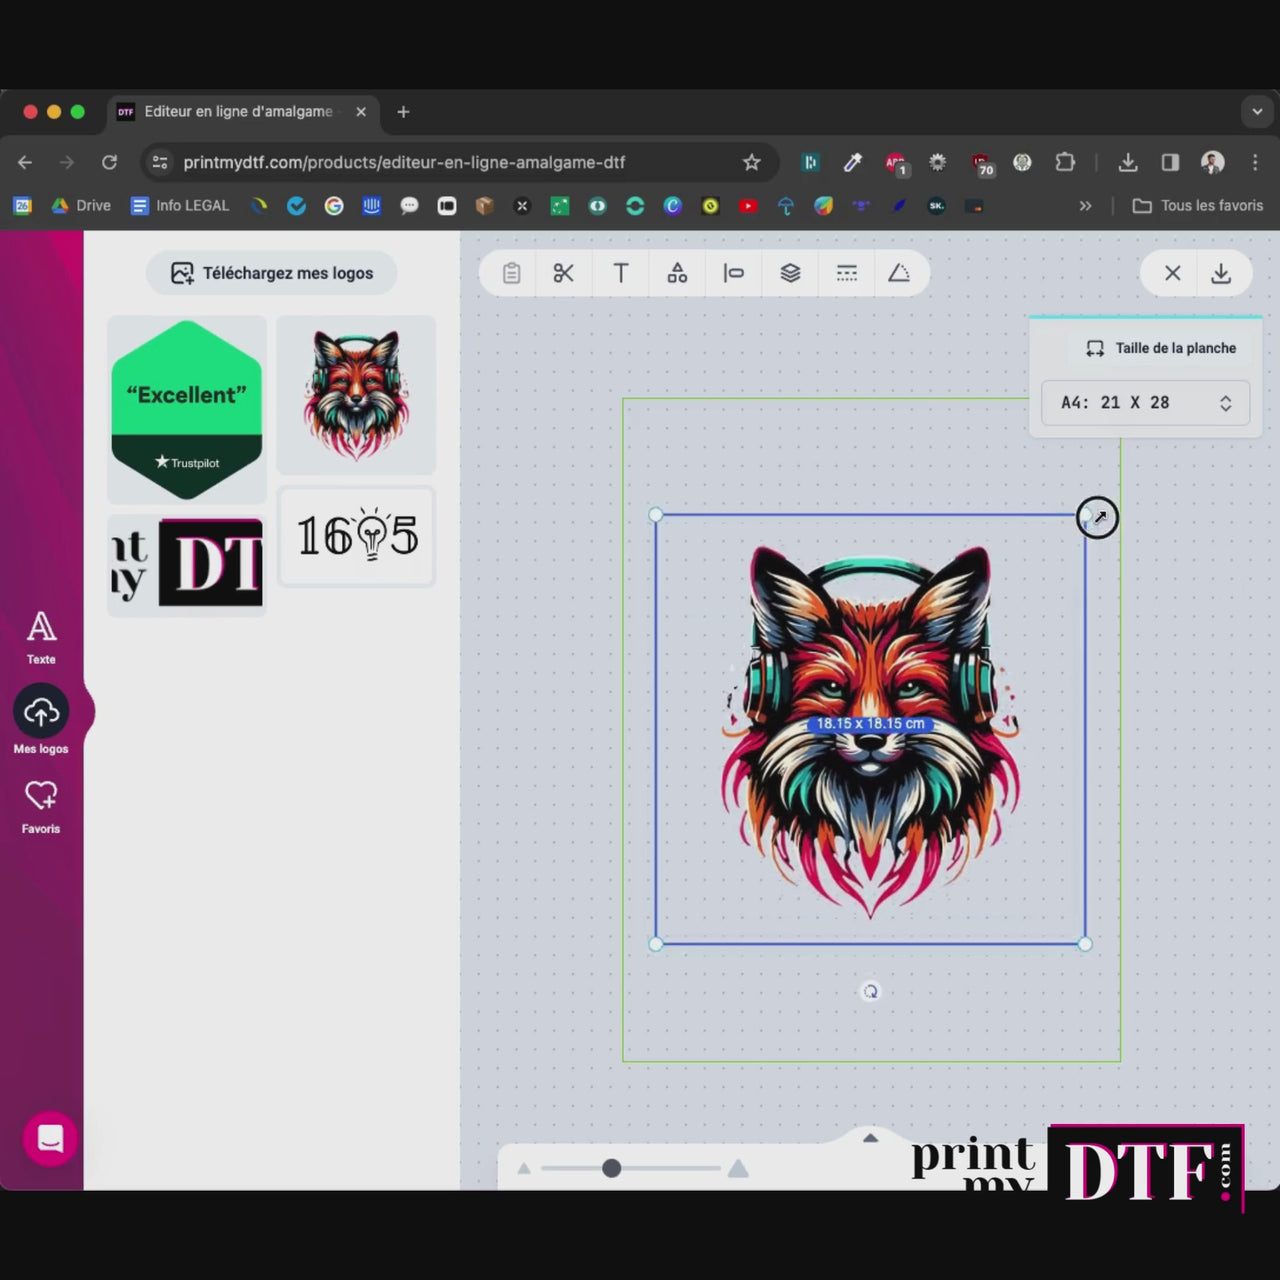Click the zoom slider handle
Image resolution: width=1280 pixels, height=1280 pixels.
pyautogui.click(x=611, y=1168)
